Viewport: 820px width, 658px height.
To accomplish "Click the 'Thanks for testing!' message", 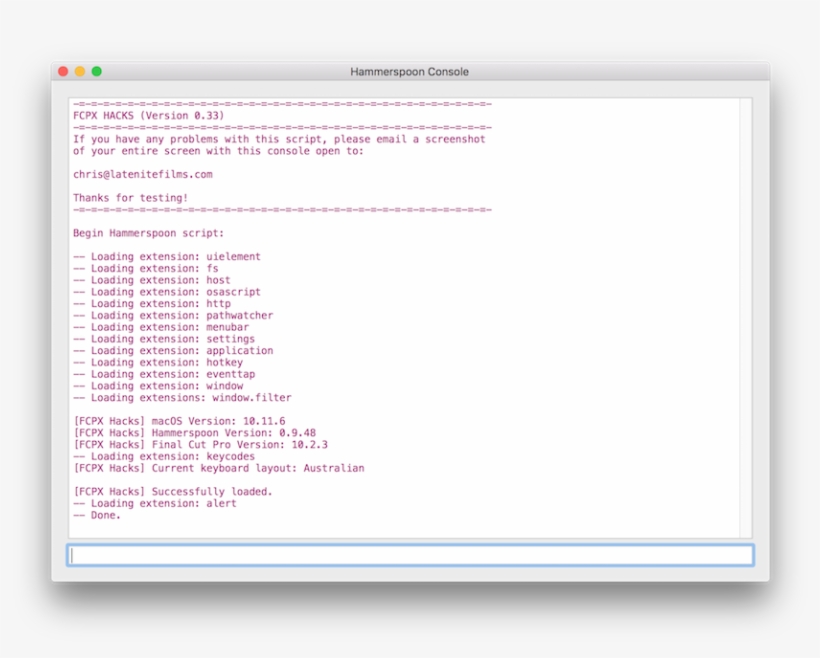I will tap(132, 197).
